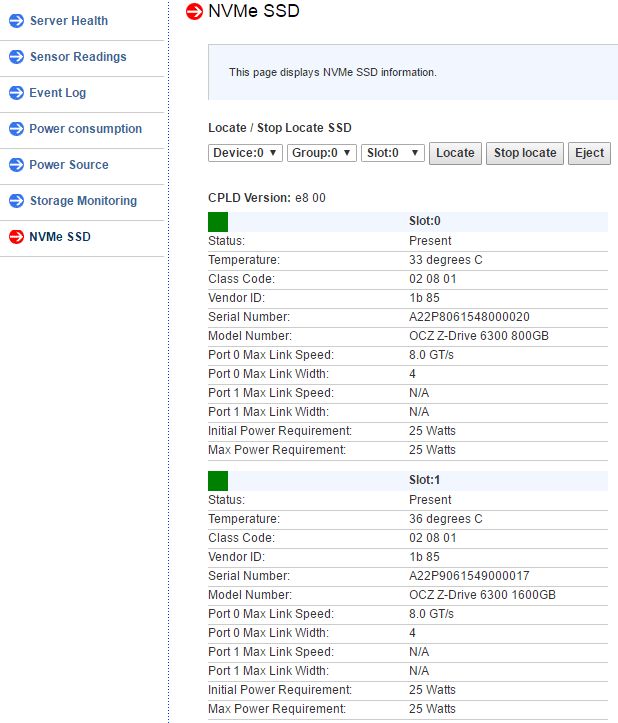Click the arrow icon next to Storage Monitoring
The height and width of the screenshot is (723, 618).
tap(17, 201)
